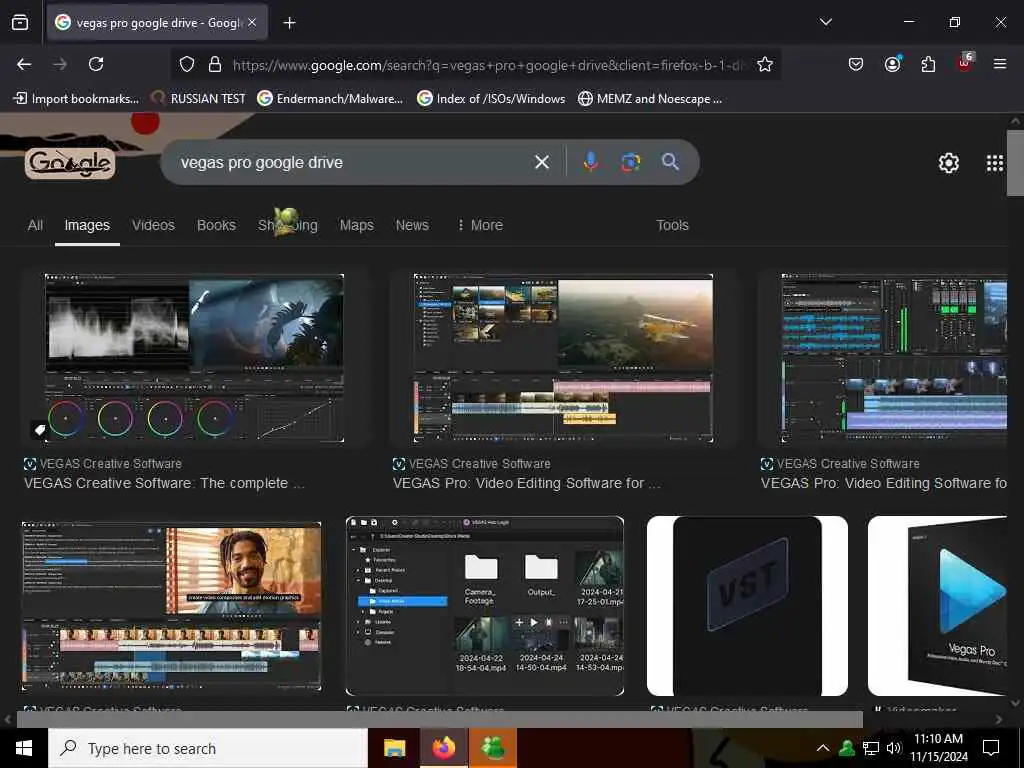The height and width of the screenshot is (768, 1024).
Task: Switch to the Shopping tab
Action: [287, 225]
